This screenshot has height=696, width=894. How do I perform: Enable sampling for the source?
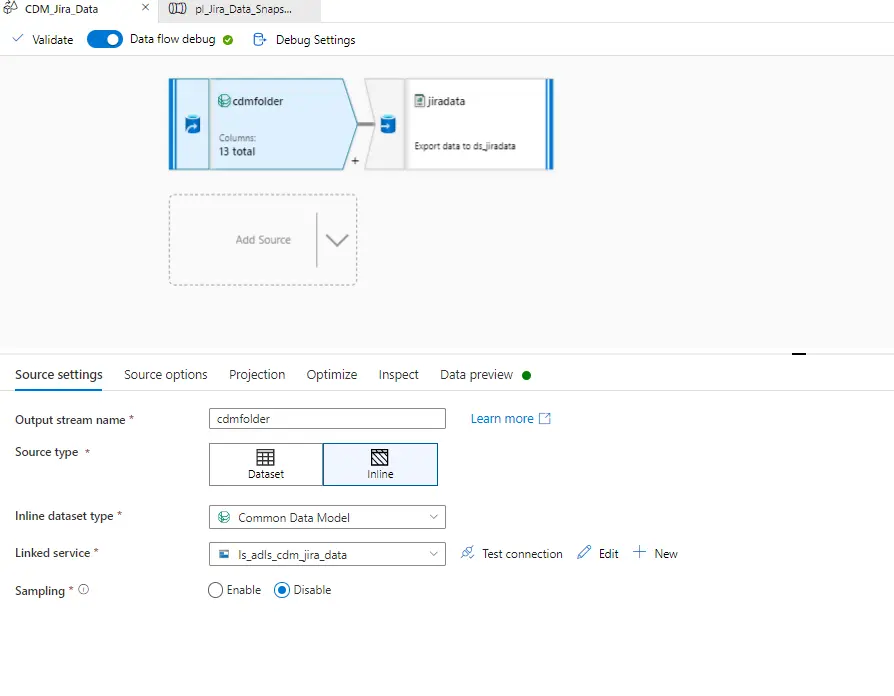point(214,590)
